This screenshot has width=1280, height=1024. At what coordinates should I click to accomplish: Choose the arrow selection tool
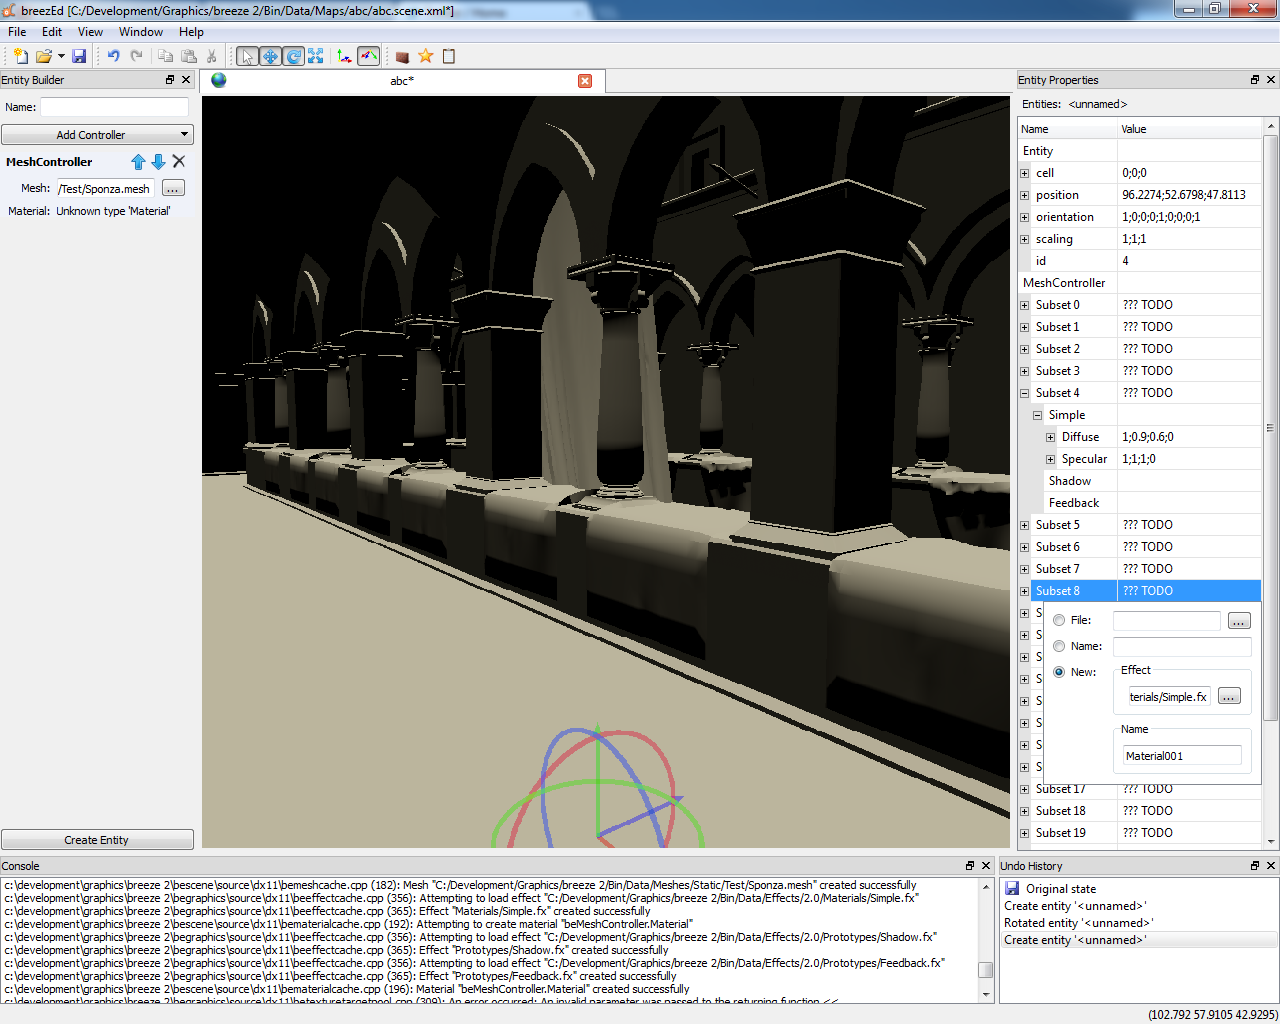(x=247, y=56)
